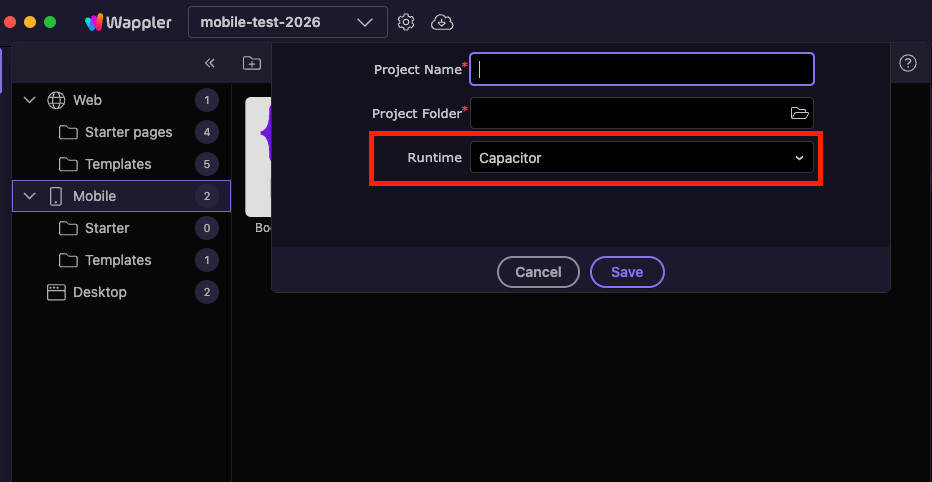Browse for project folder icon

[x=799, y=113]
